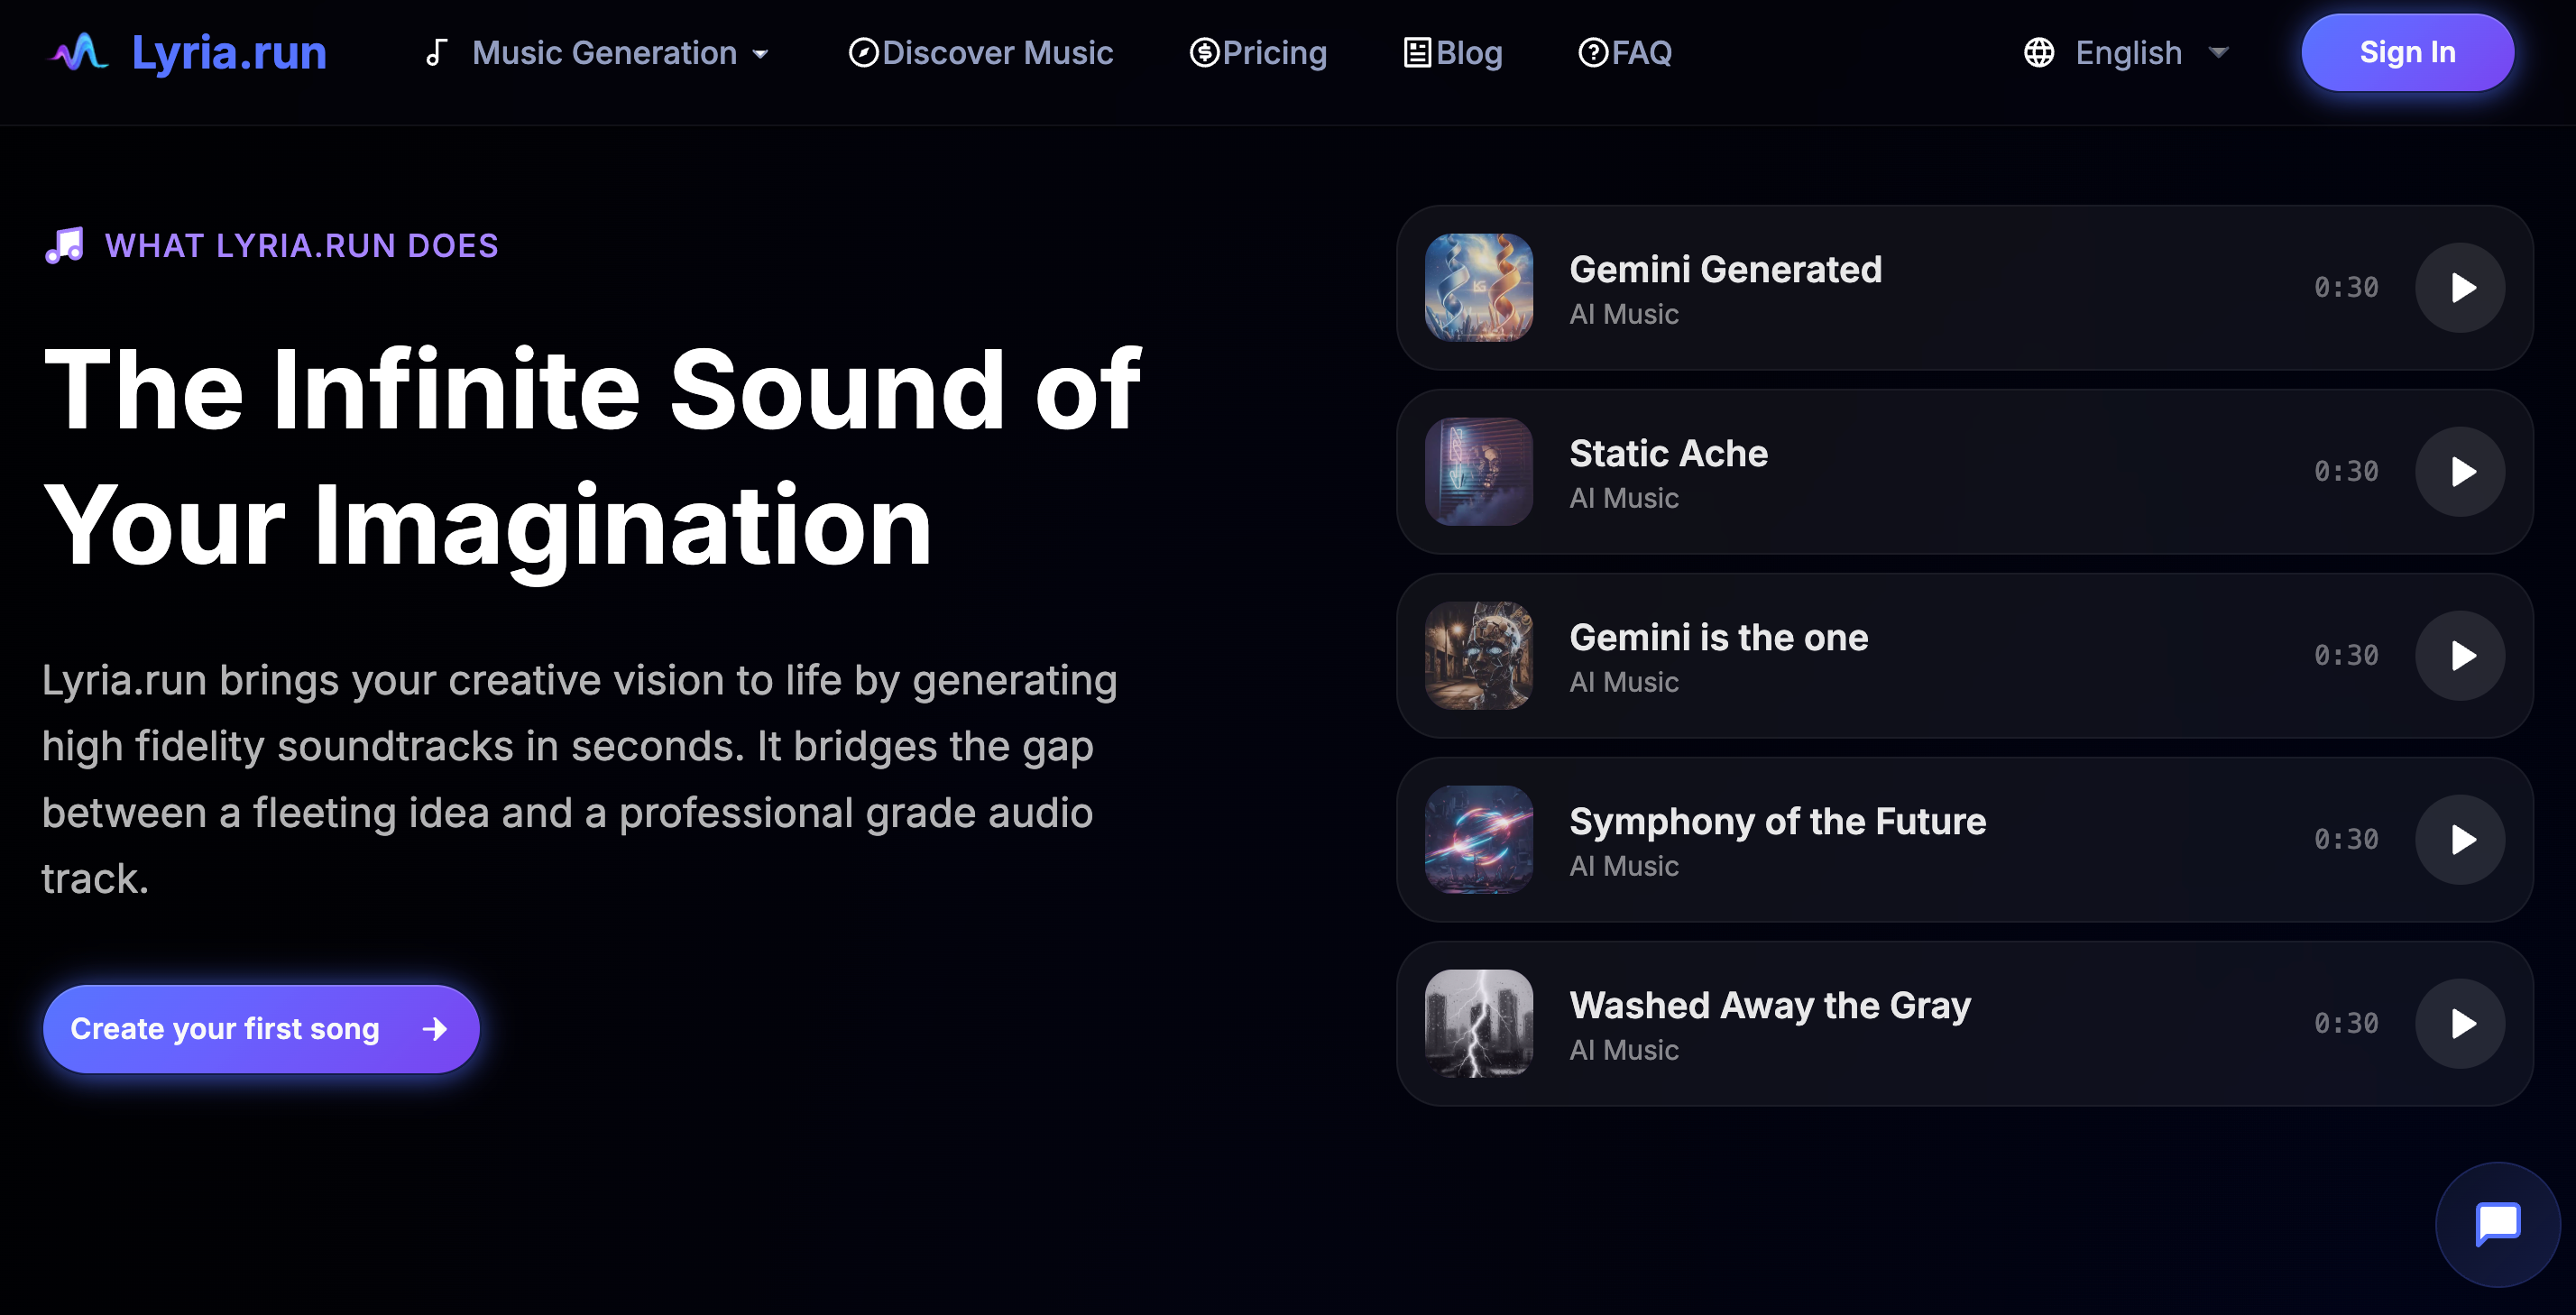Go to the Pricing page
Viewport: 2576px width, 1315px height.
[x=1259, y=52]
